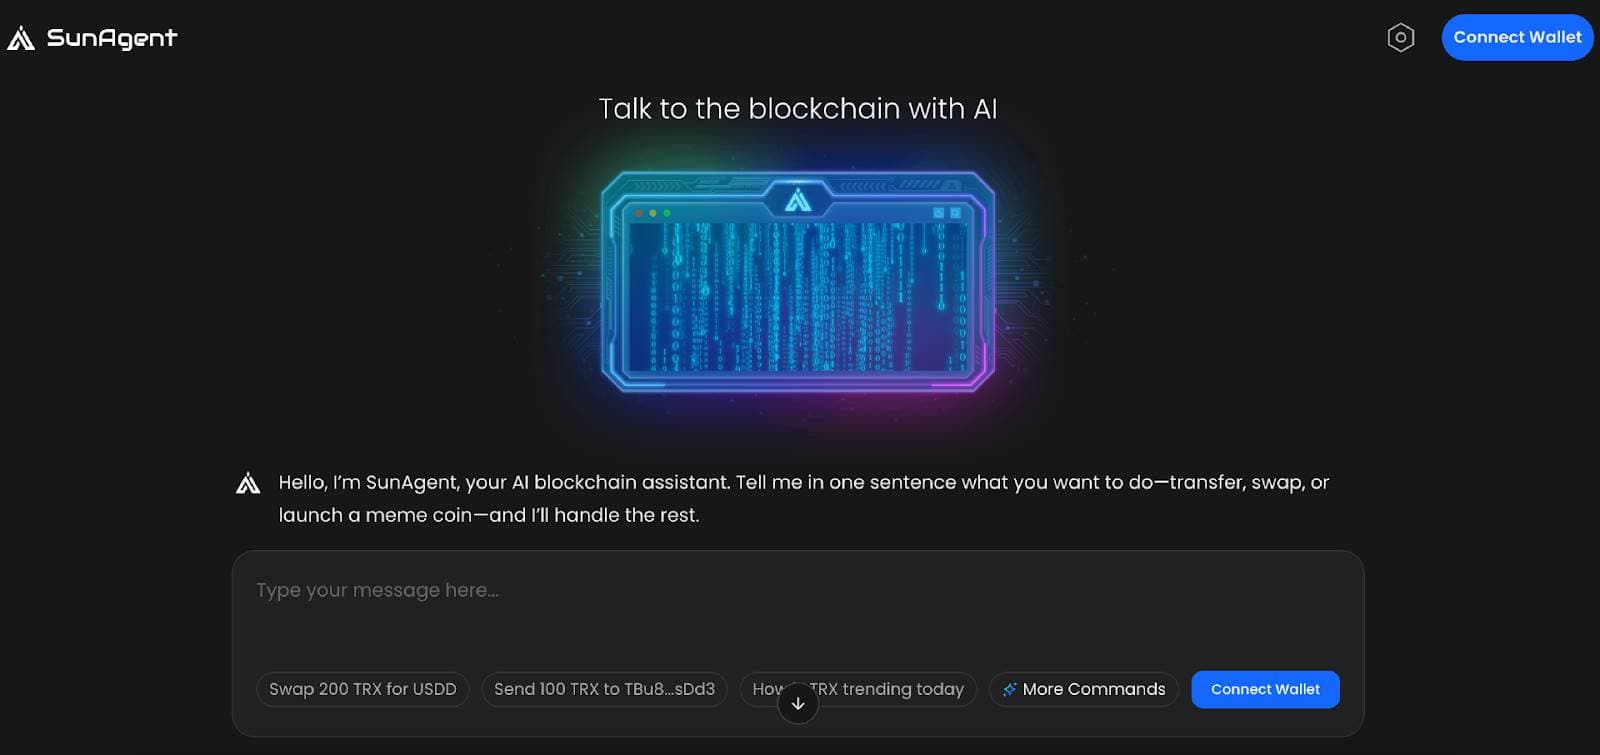Click the green window dot in the illustration
1600x755 pixels.
point(667,213)
